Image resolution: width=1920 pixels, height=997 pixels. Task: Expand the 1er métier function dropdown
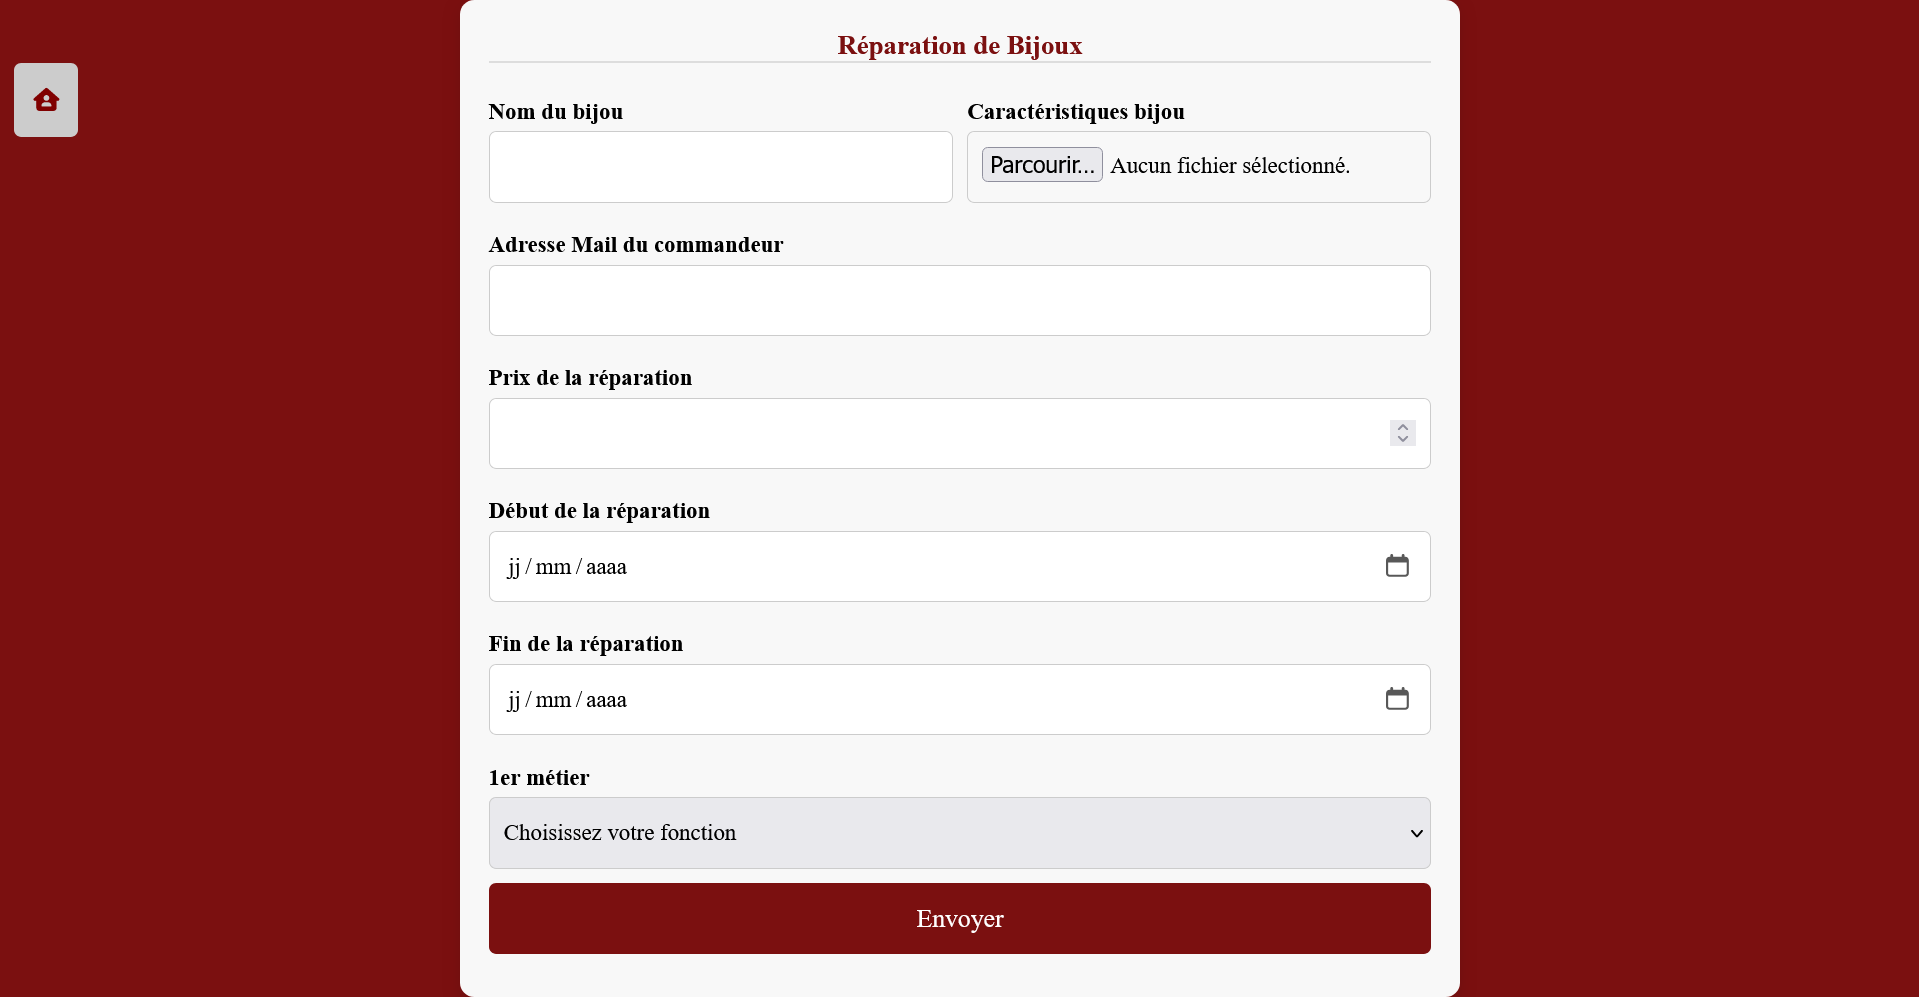click(960, 833)
